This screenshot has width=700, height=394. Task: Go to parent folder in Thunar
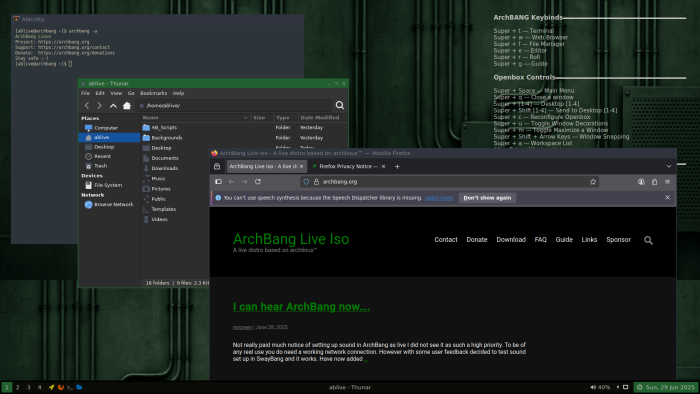[x=113, y=106]
